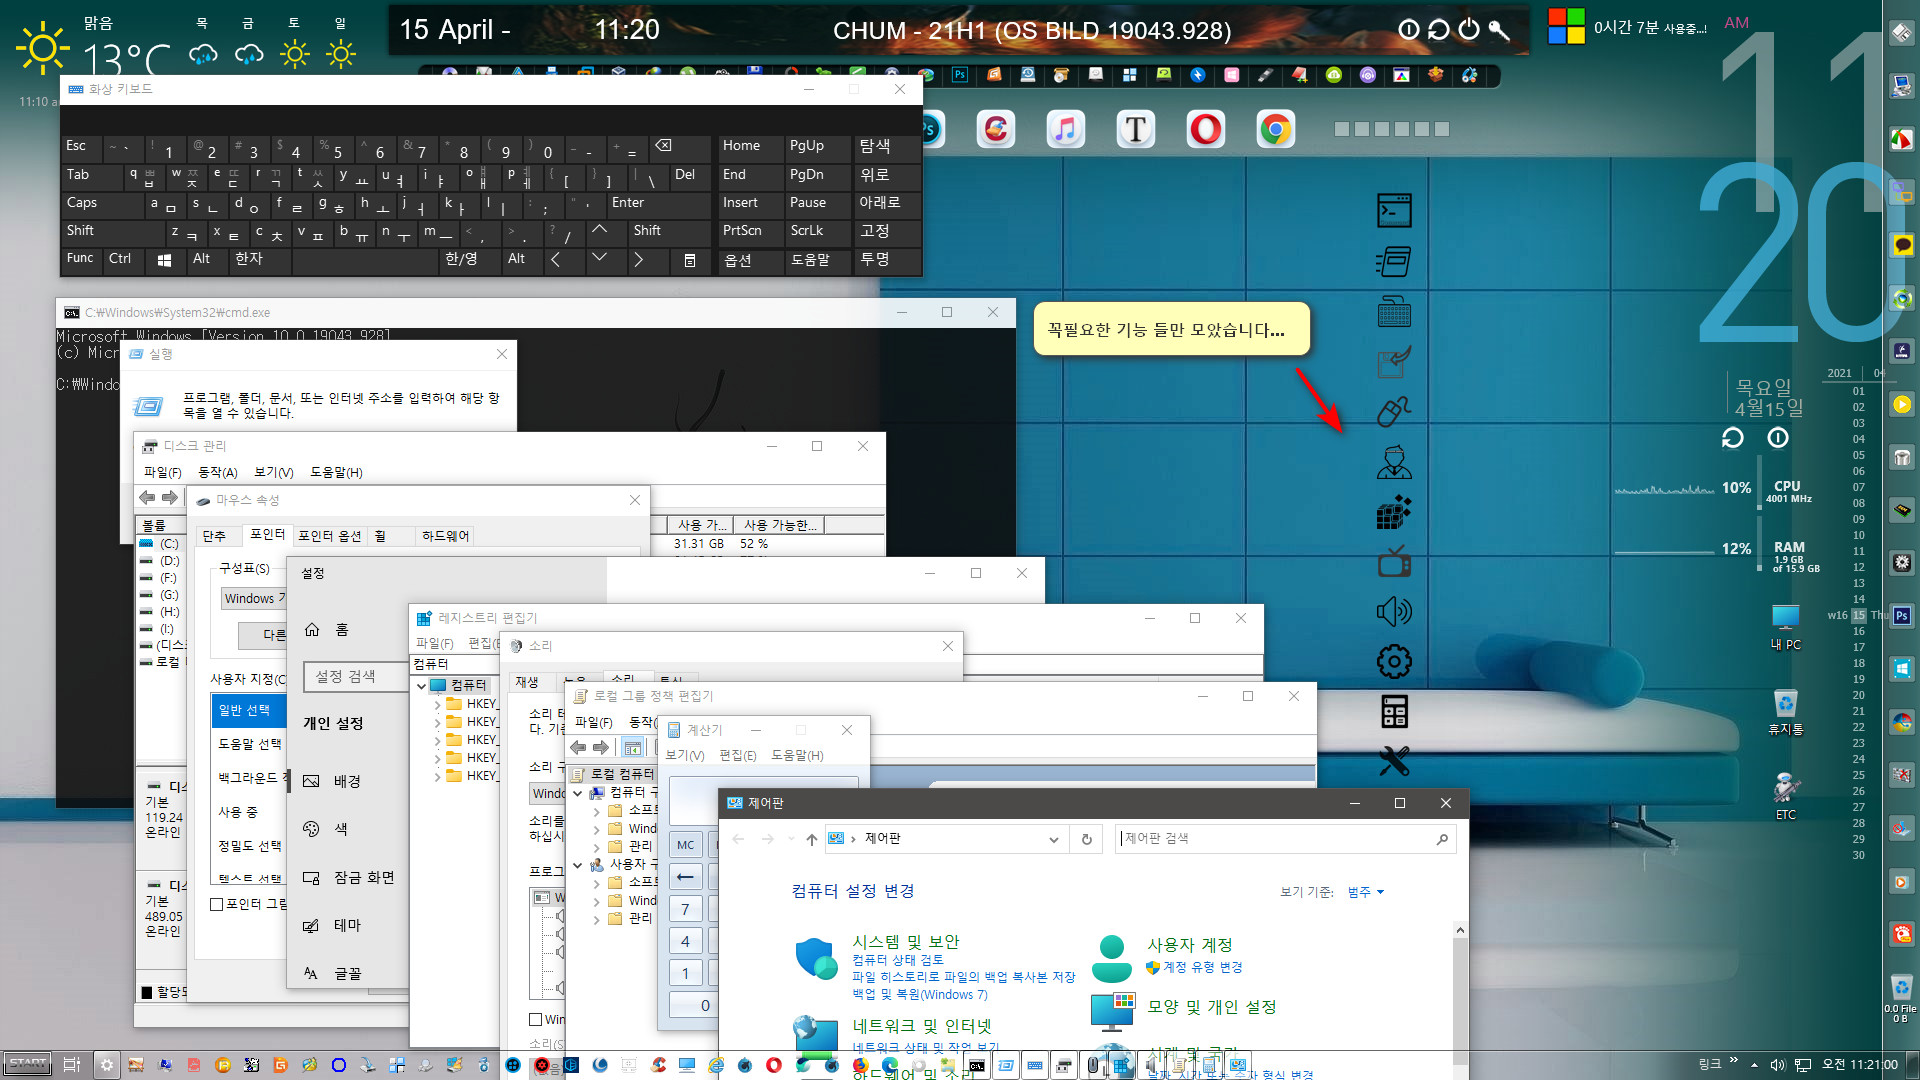The width and height of the screenshot is (1920, 1080).
Task: Click the MC button in the Calculator
Action: coord(685,845)
